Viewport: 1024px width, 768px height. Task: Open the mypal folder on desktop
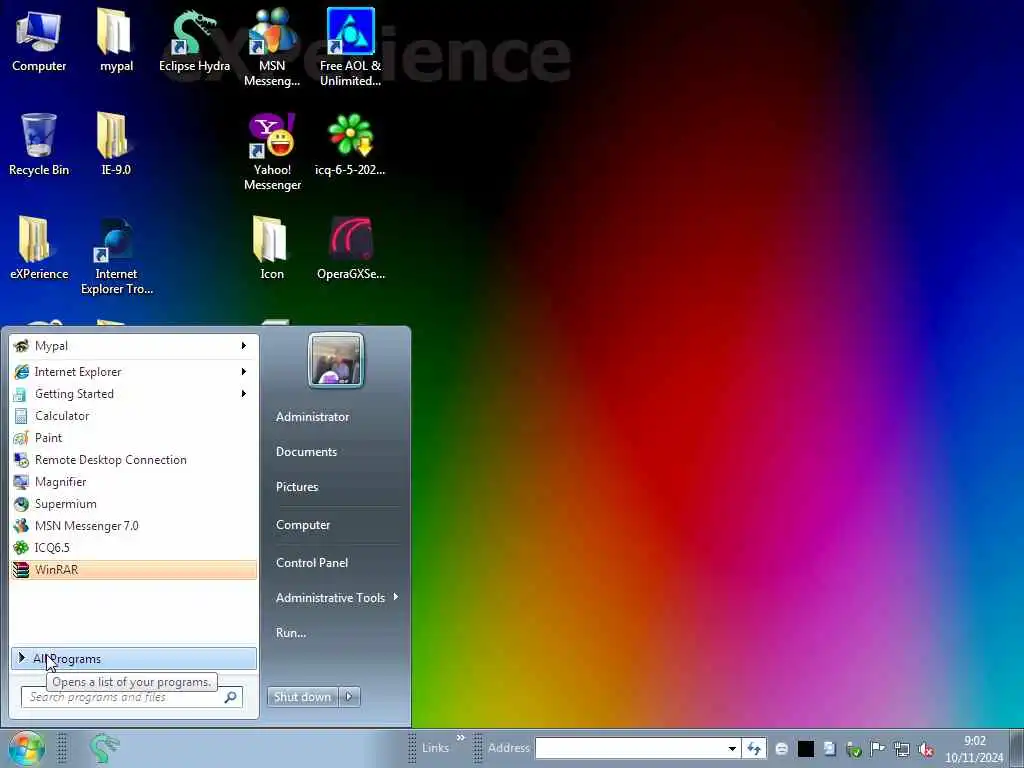coord(116,40)
